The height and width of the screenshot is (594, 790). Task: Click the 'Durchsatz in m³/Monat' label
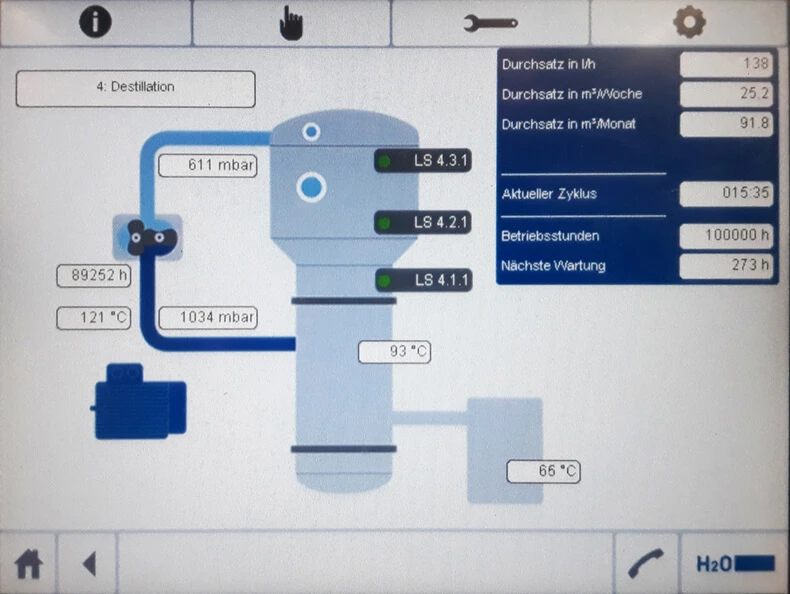[x=568, y=124]
